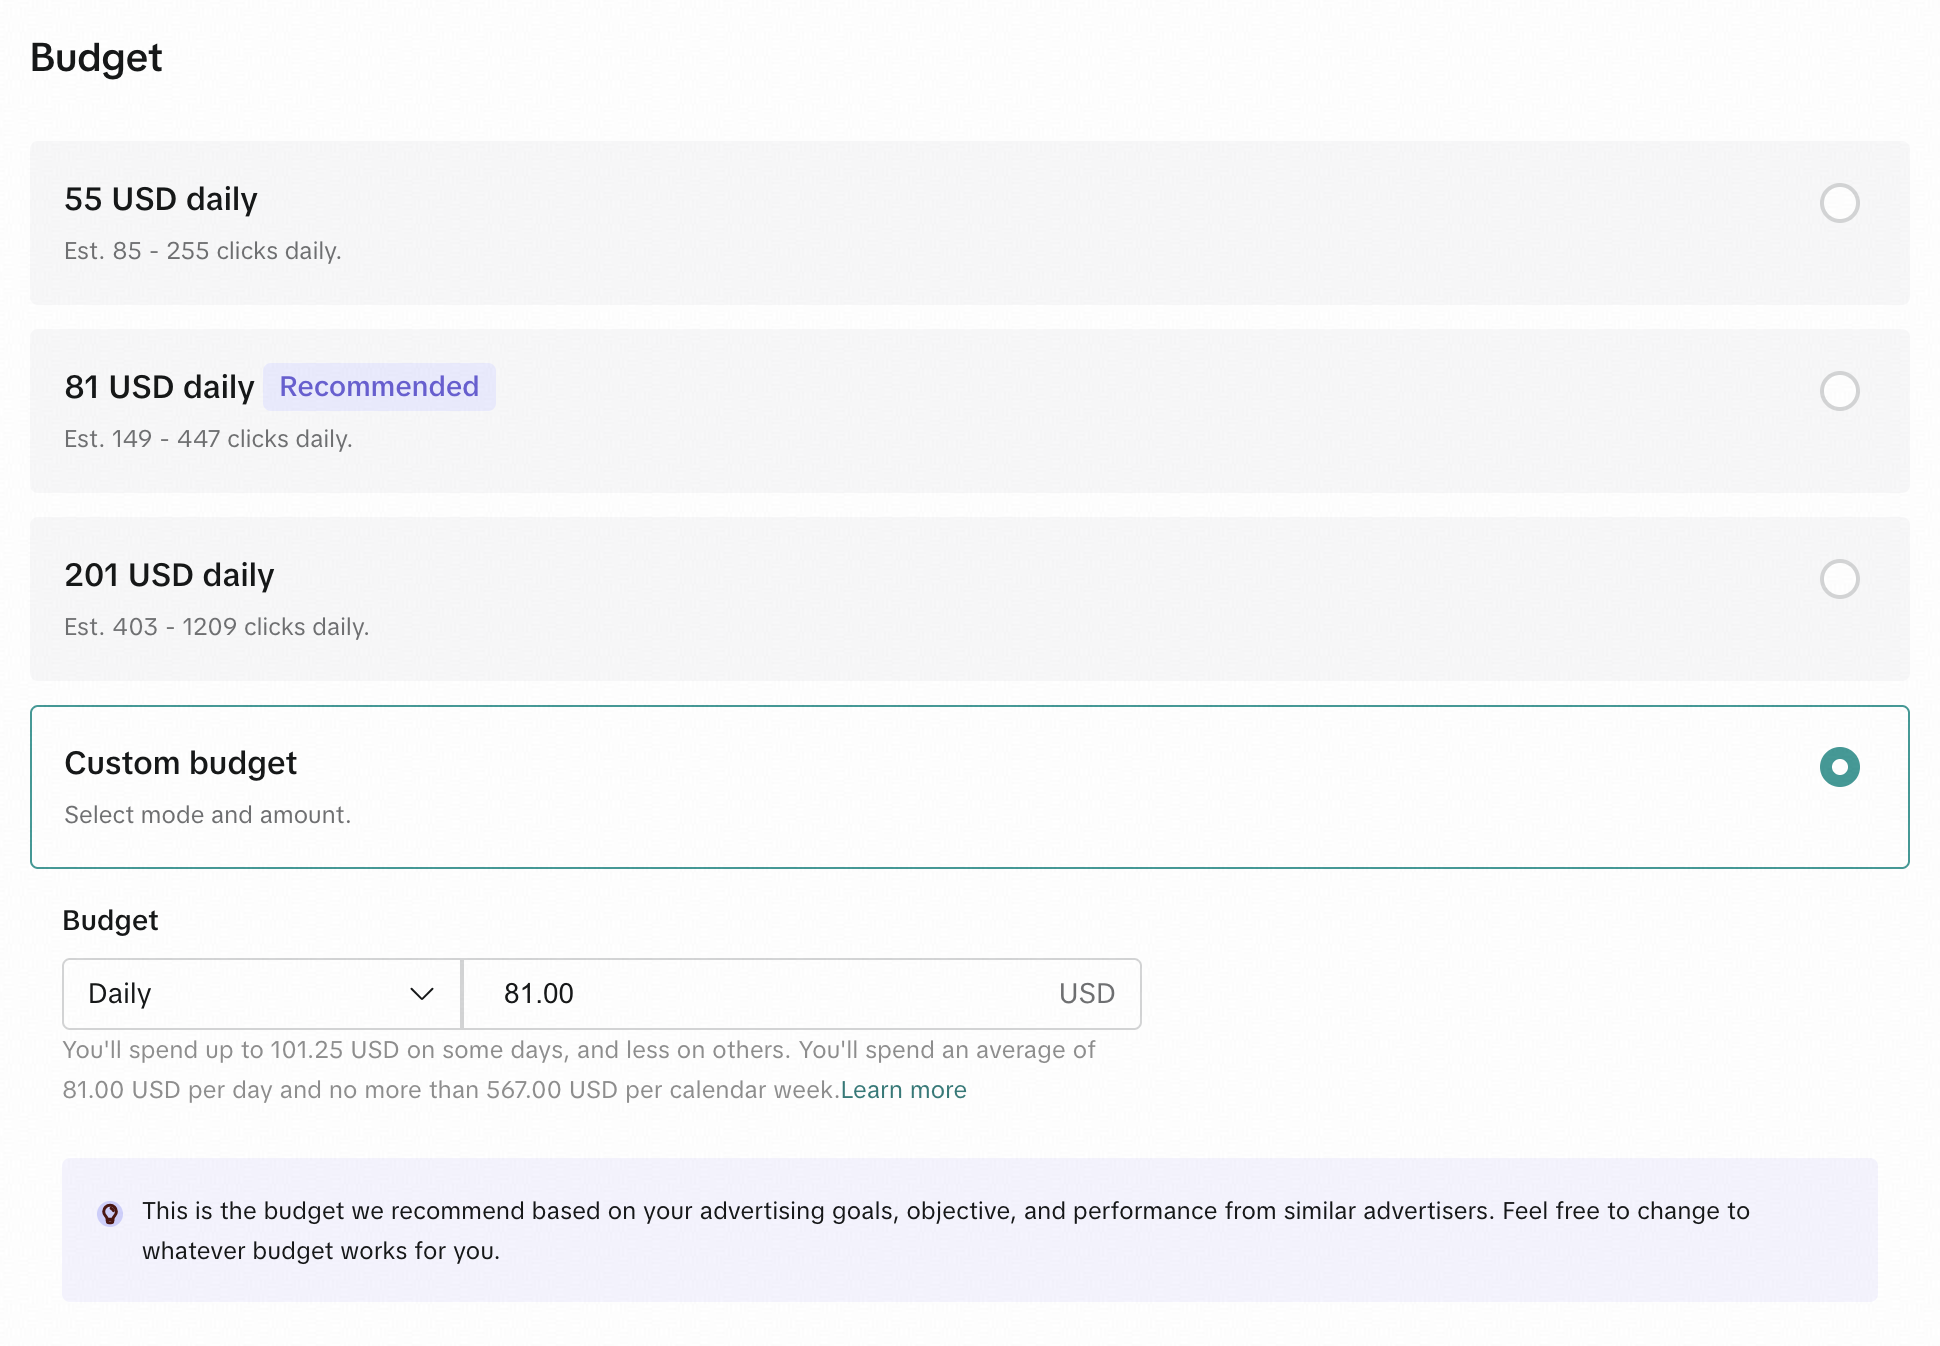
Task: Click the Custom budget radio button
Action: click(1838, 767)
